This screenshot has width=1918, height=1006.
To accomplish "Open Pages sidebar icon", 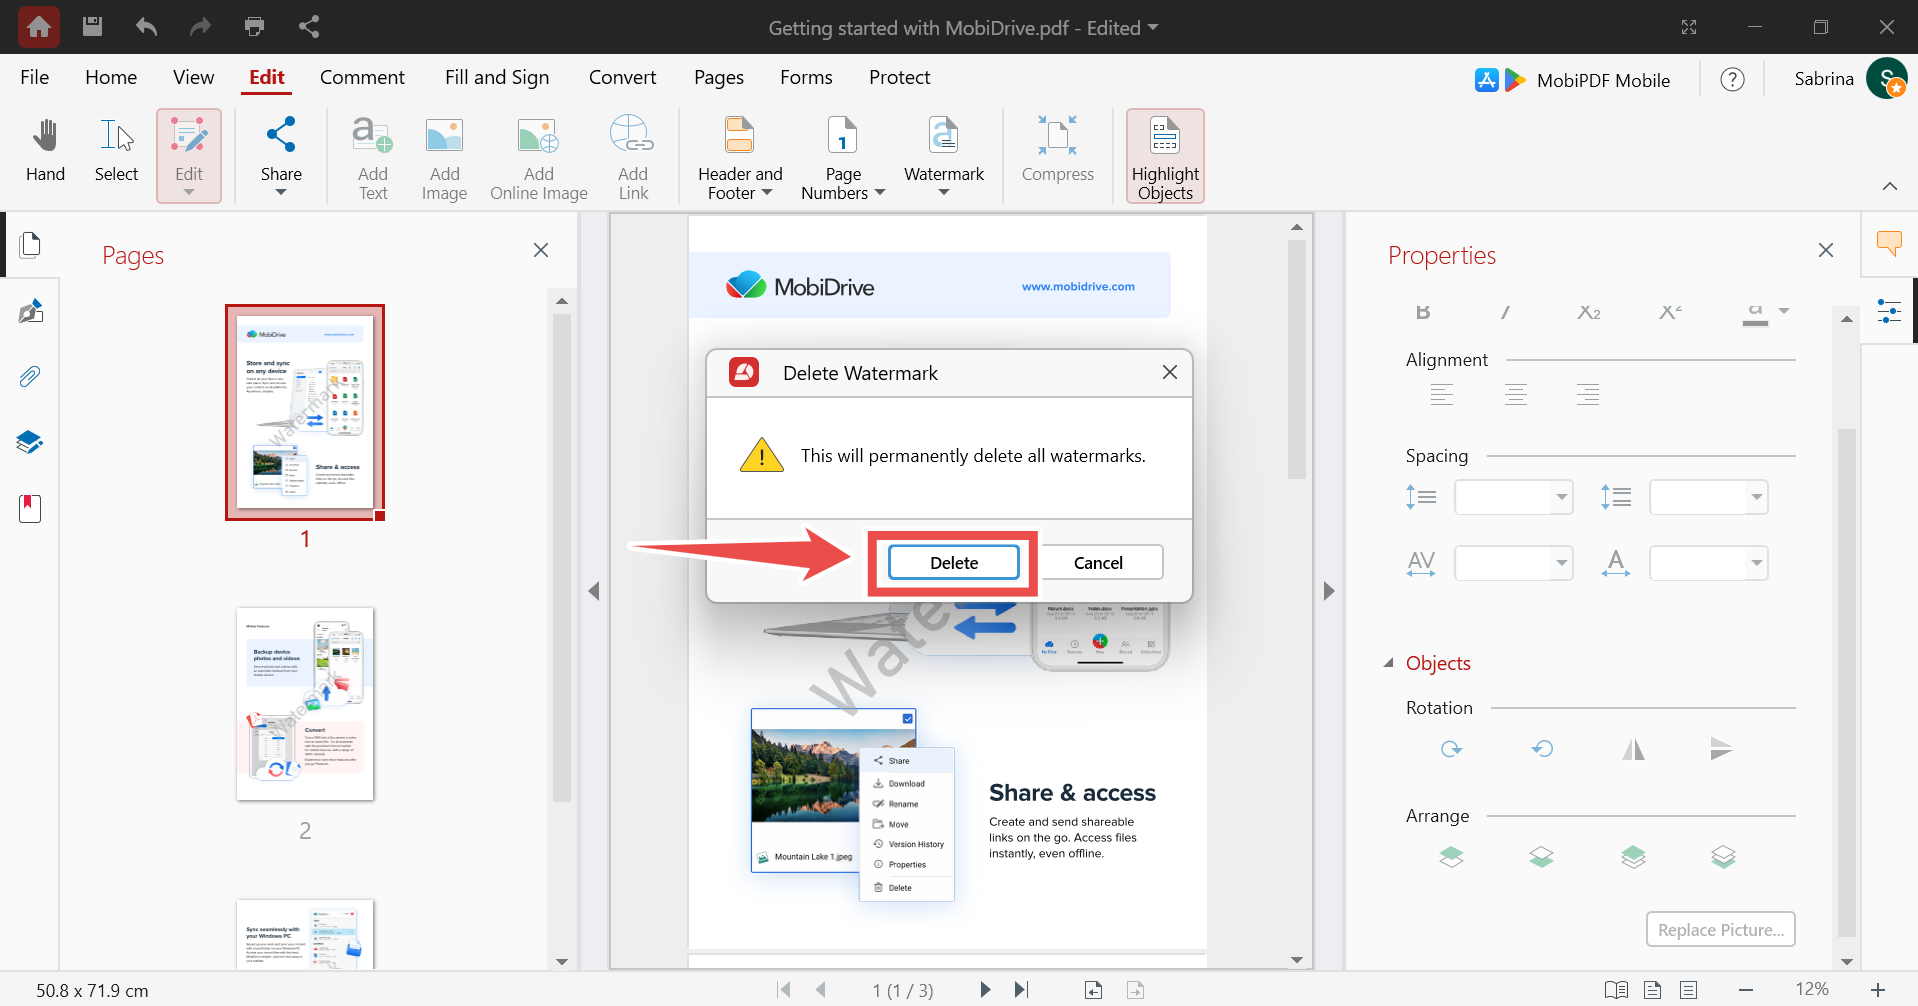I will [30, 244].
